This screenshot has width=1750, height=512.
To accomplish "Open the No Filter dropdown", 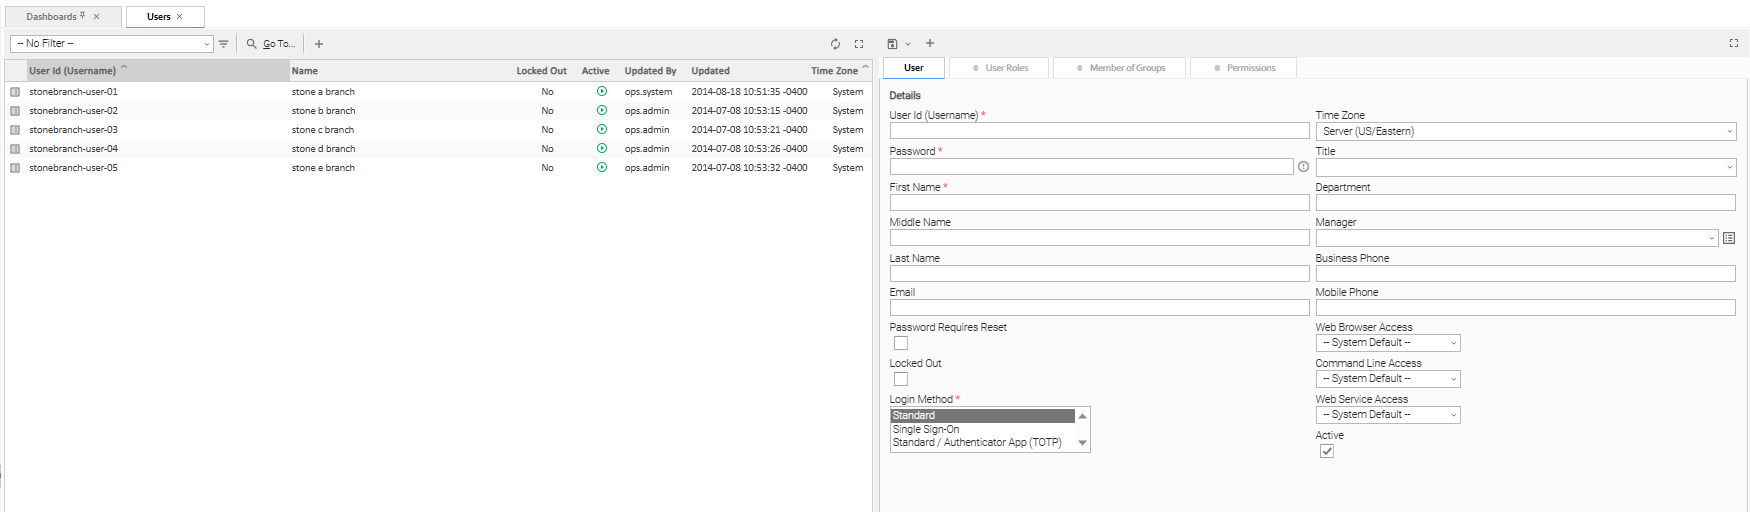I will pos(112,44).
